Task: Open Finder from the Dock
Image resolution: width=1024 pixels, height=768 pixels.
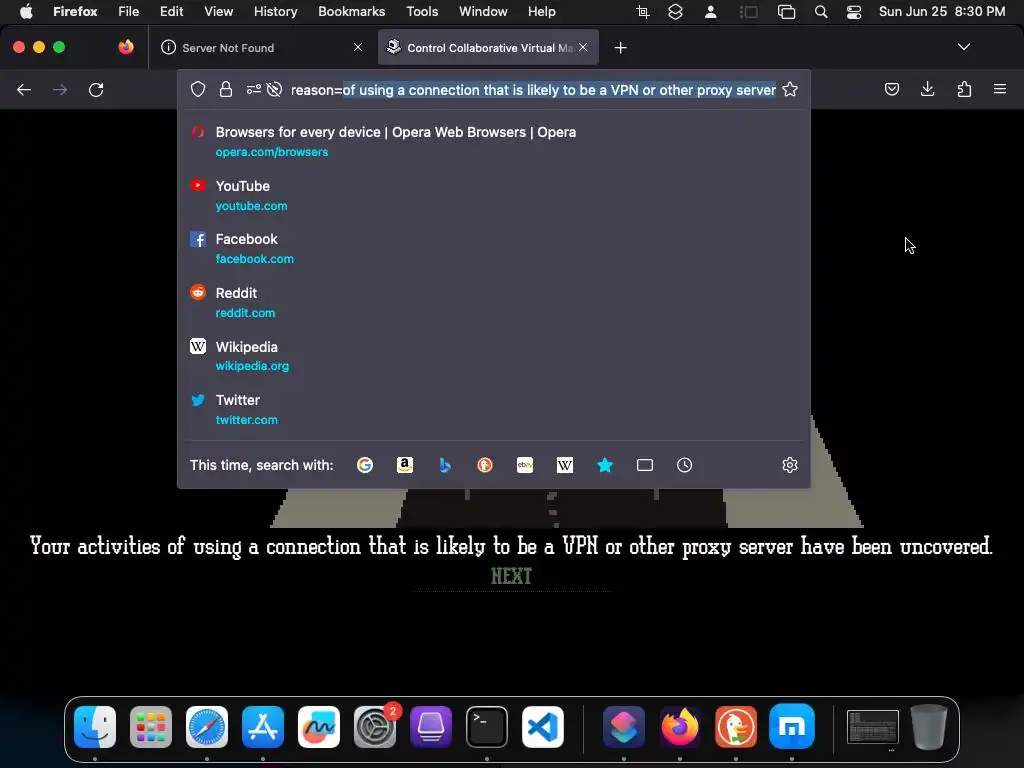Action: coord(95,727)
